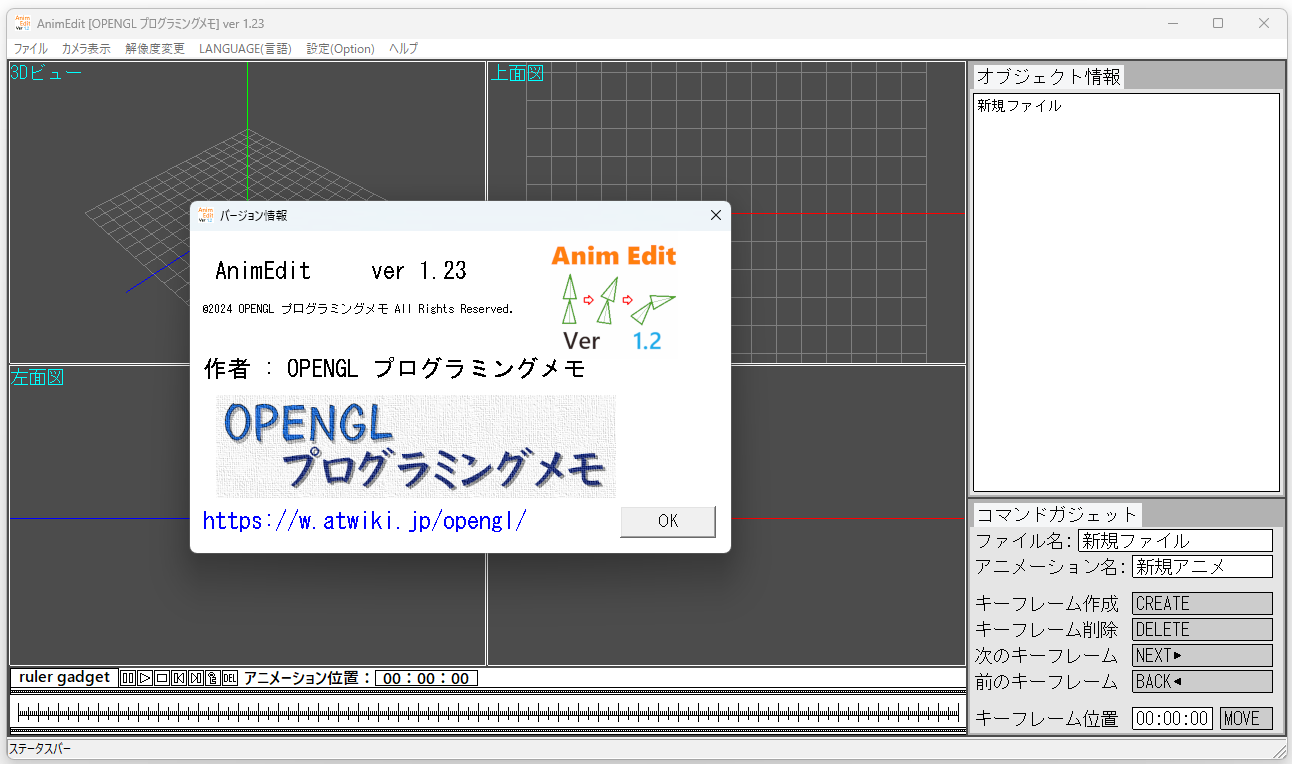Click the NEXT keyframe button
Viewport: 1292px width, 764px height.
click(1201, 656)
